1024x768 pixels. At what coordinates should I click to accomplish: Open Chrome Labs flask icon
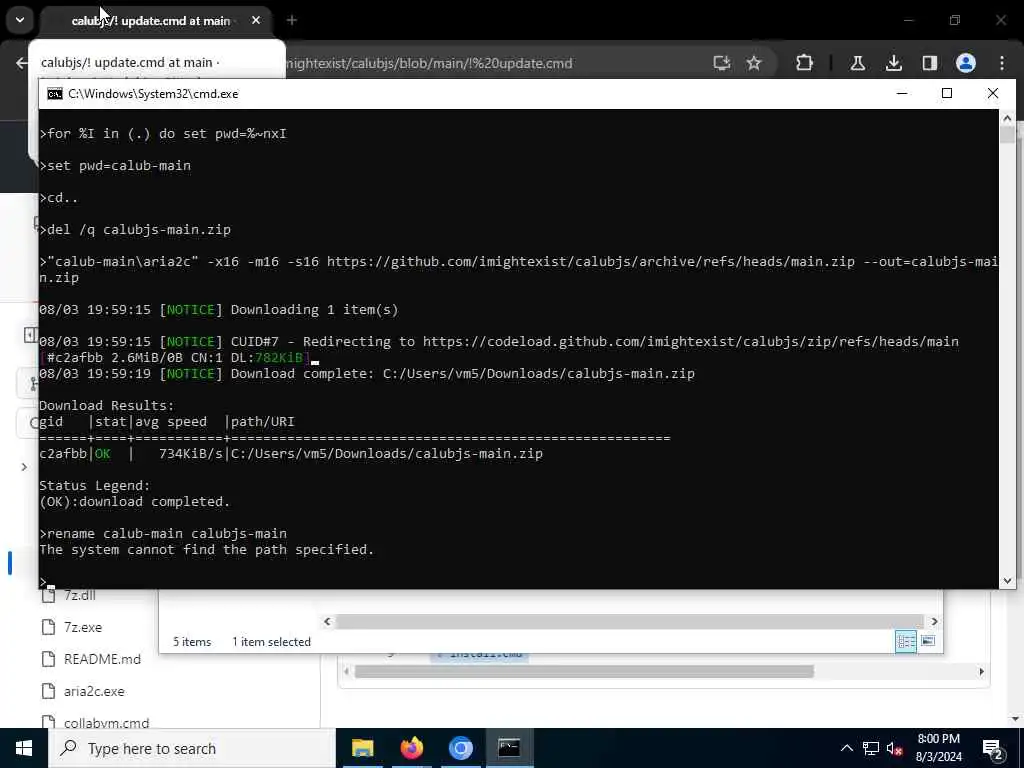tap(857, 63)
